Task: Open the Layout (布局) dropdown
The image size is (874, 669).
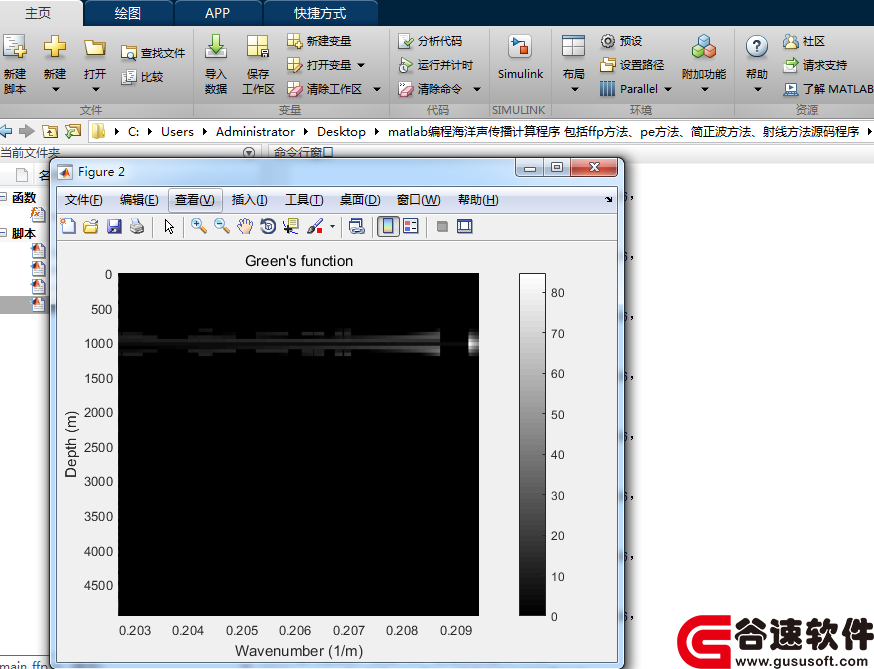Action: click(x=574, y=89)
